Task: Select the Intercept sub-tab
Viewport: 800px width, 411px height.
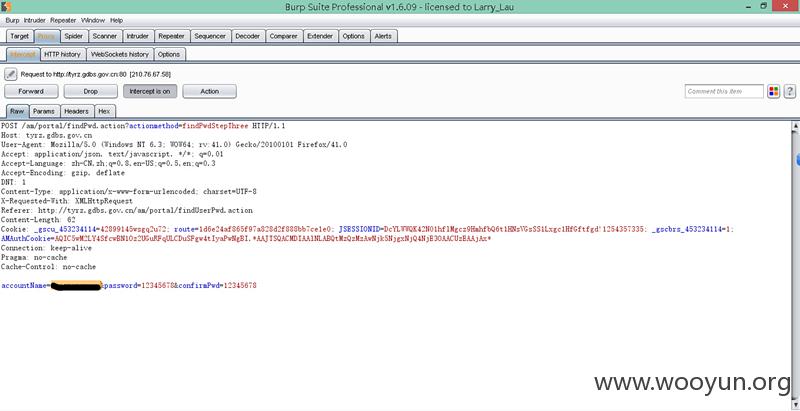Action: click(x=22, y=54)
